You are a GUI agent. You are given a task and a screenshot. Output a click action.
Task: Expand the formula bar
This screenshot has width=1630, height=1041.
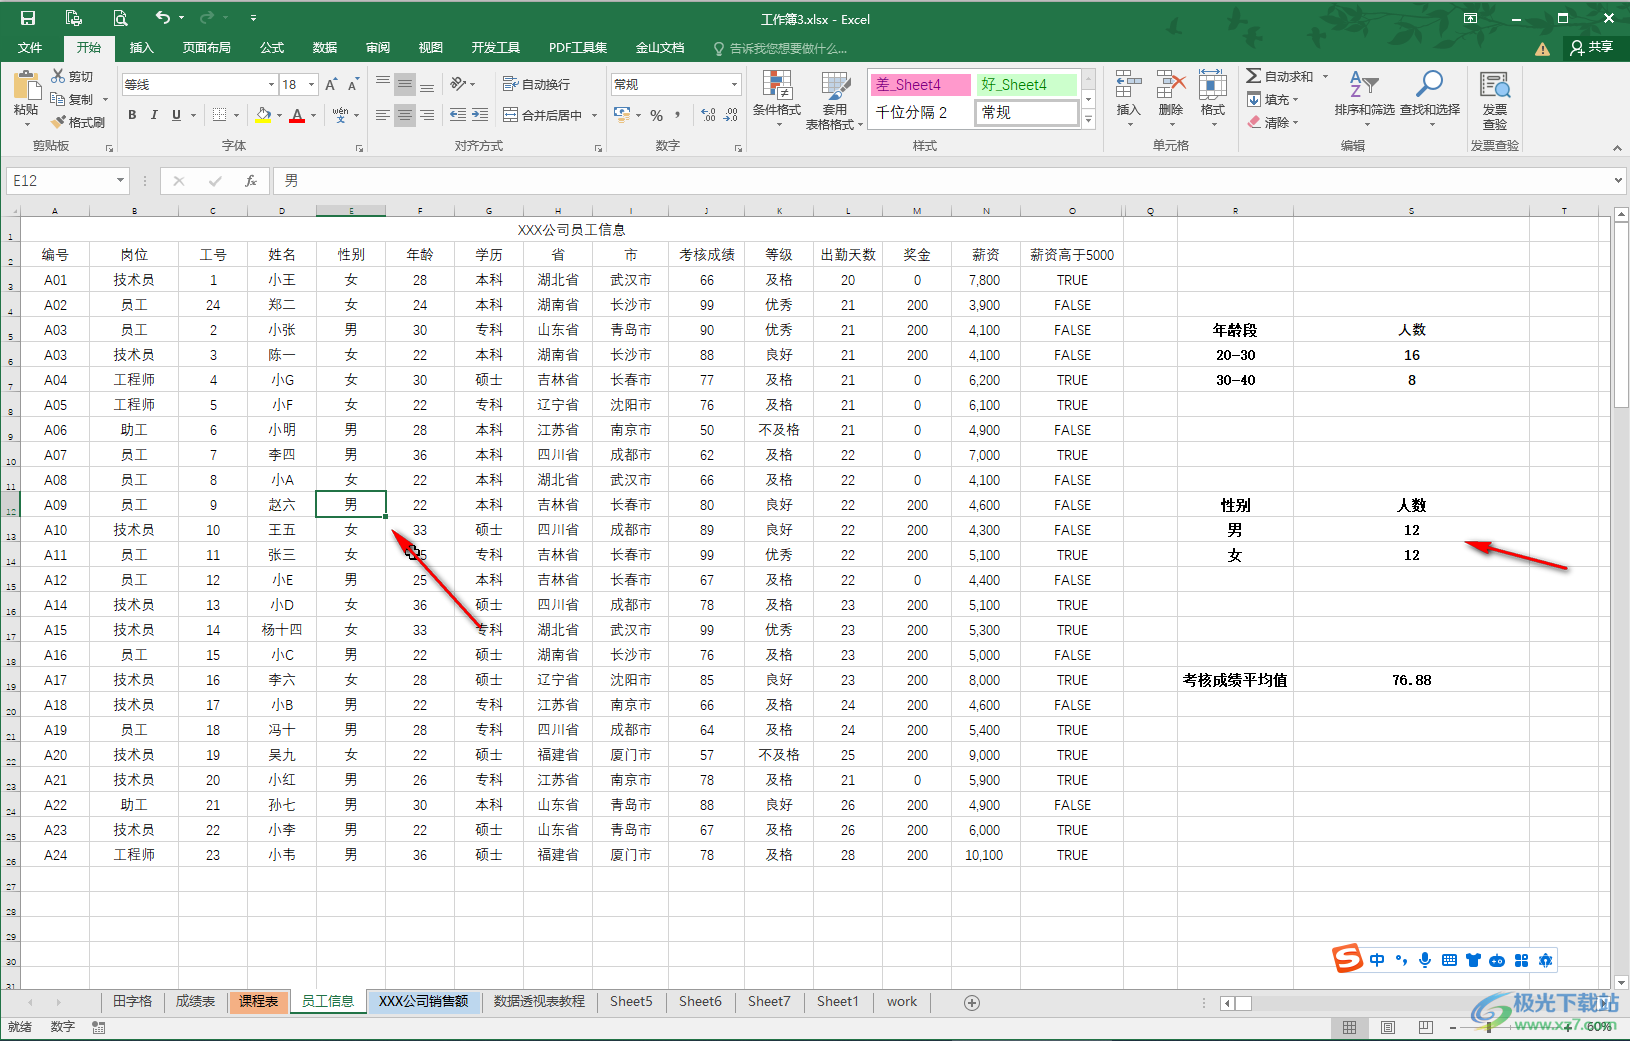[x=1618, y=181]
